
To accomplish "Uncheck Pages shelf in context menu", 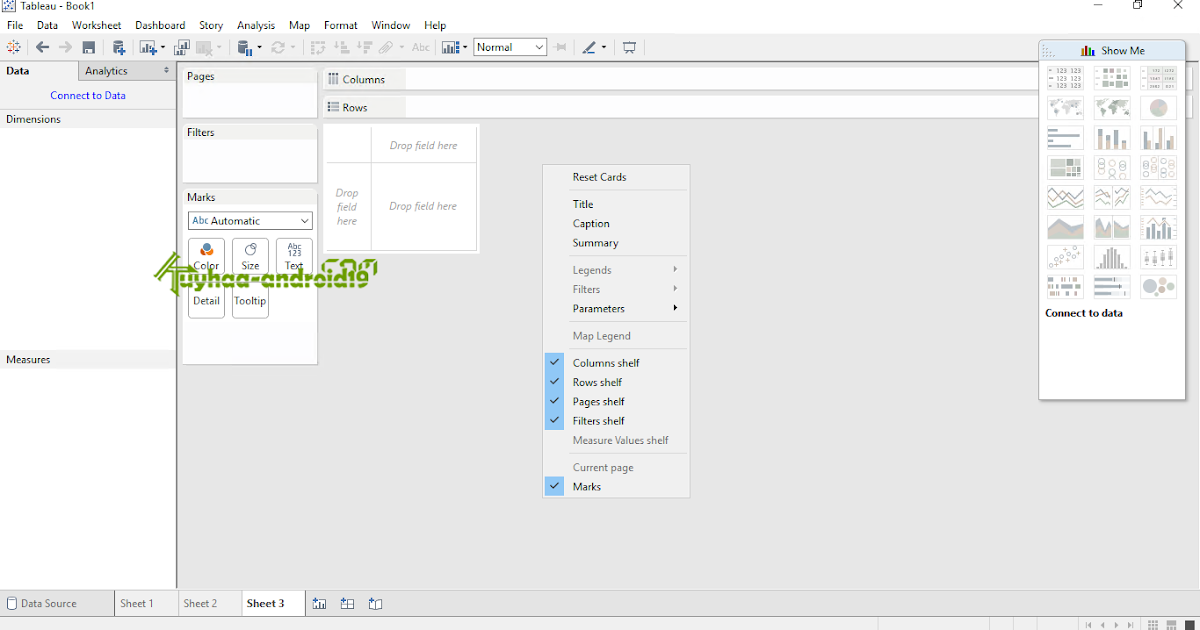I will coord(616,401).
